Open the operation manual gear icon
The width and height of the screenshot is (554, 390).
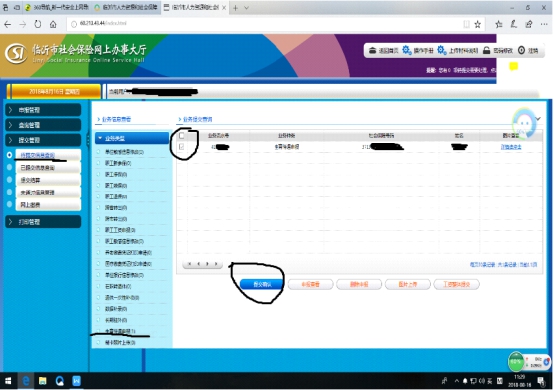407,50
